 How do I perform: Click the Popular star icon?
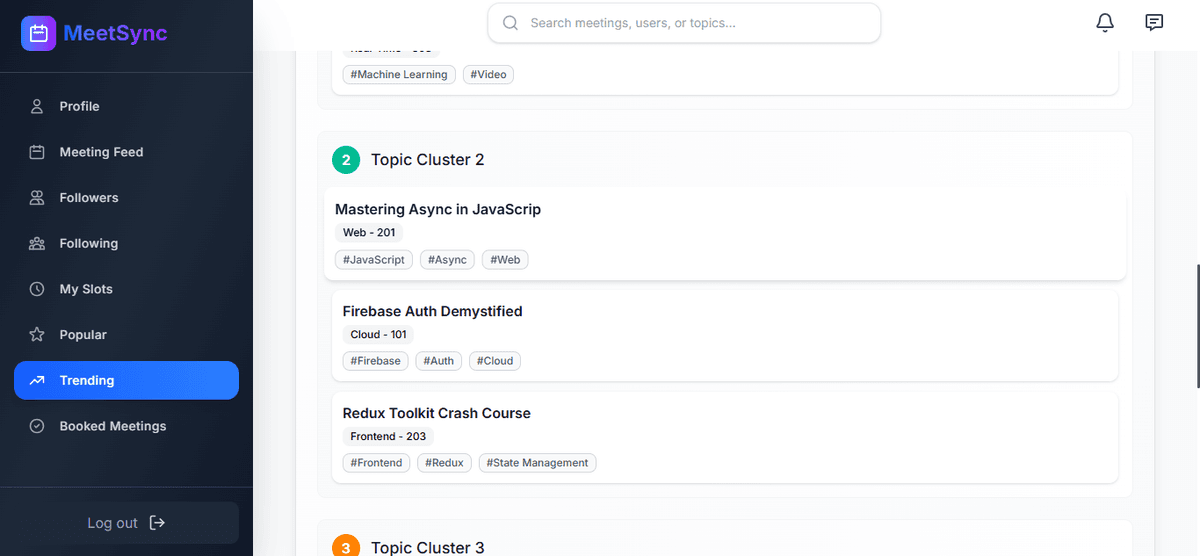click(x=37, y=335)
